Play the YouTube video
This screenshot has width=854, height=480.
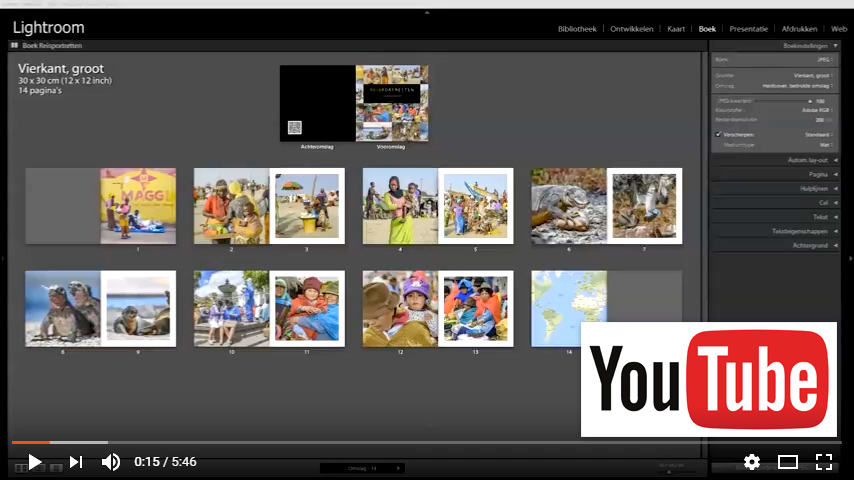(34, 462)
